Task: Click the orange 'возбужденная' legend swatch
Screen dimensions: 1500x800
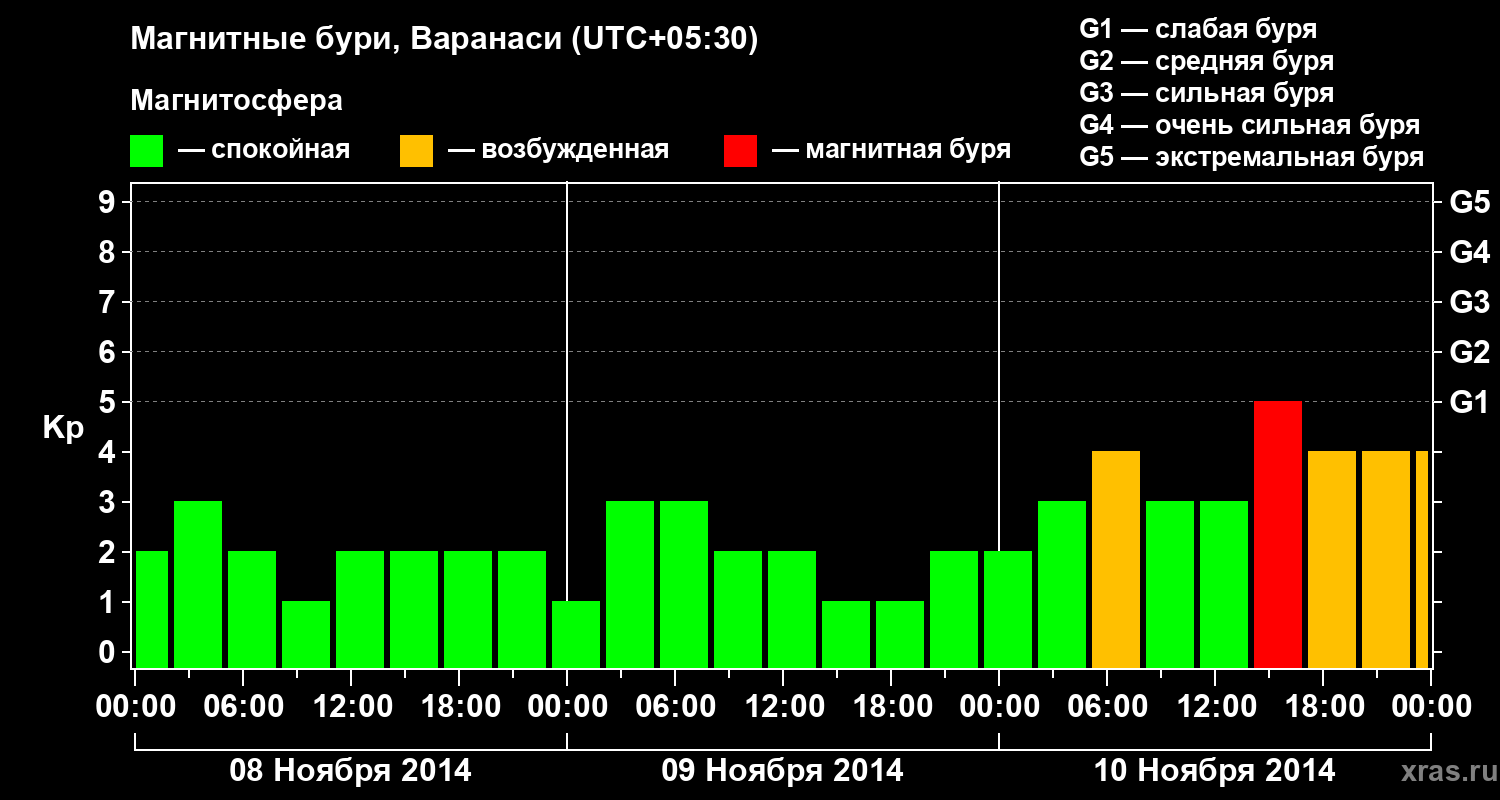Action: pyautogui.click(x=417, y=151)
